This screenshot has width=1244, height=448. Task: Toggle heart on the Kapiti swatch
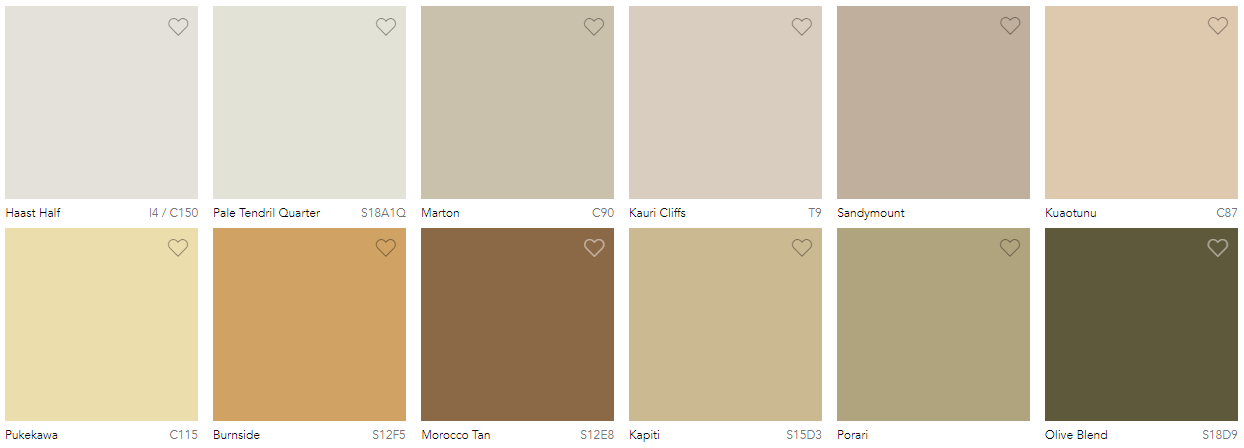click(802, 248)
